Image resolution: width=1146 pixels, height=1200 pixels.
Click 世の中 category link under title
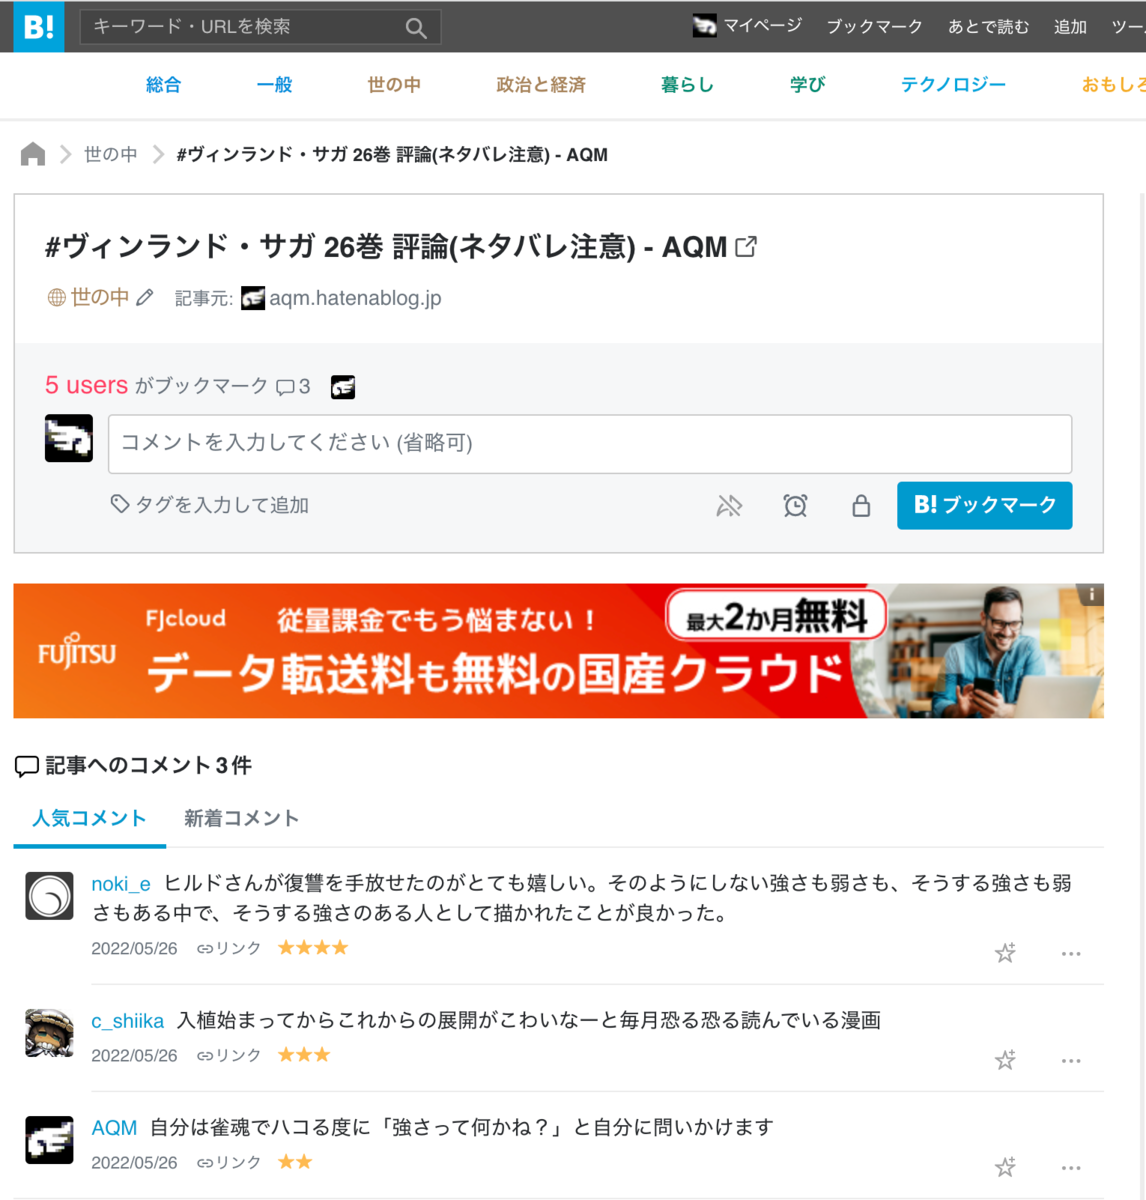(100, 297)
